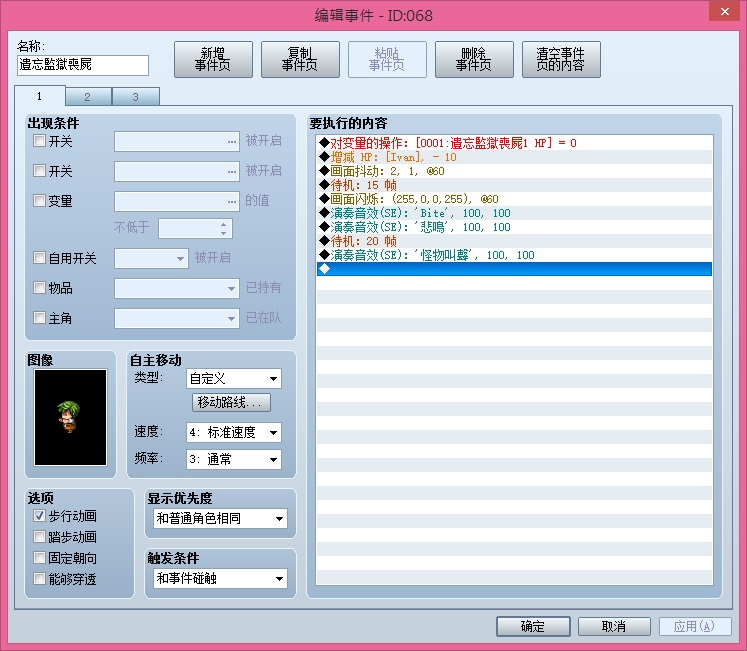
Task: Select the 增减 HP: [Ivan] command line
Action: click(515, 157)
